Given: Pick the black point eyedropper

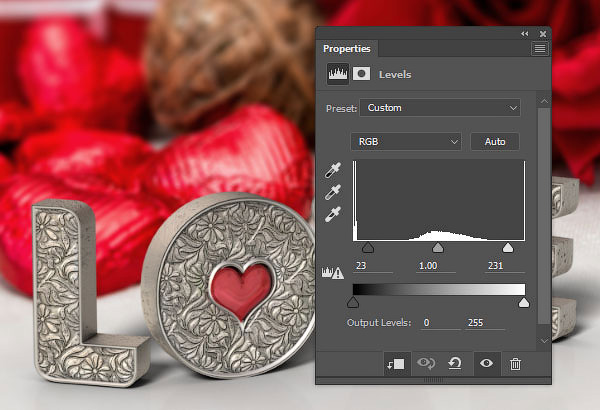Looking at the screenshot, I should point(333,170).
